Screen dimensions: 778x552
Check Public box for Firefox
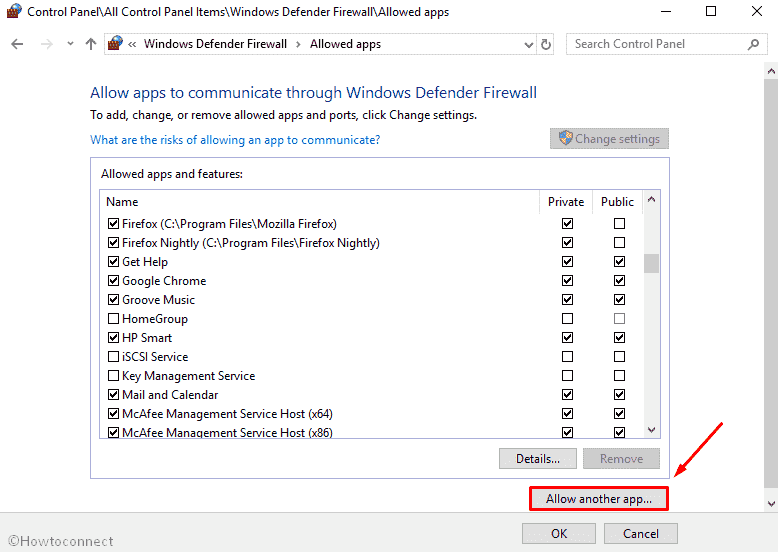[619, 224]
